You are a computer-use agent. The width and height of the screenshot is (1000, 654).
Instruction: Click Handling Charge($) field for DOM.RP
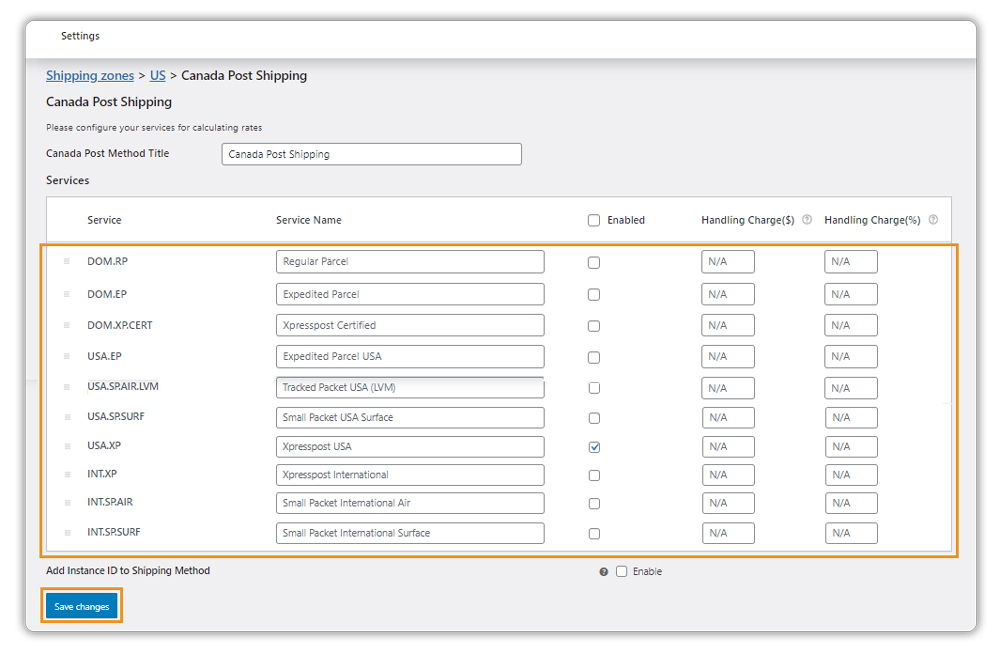point(728,262)
